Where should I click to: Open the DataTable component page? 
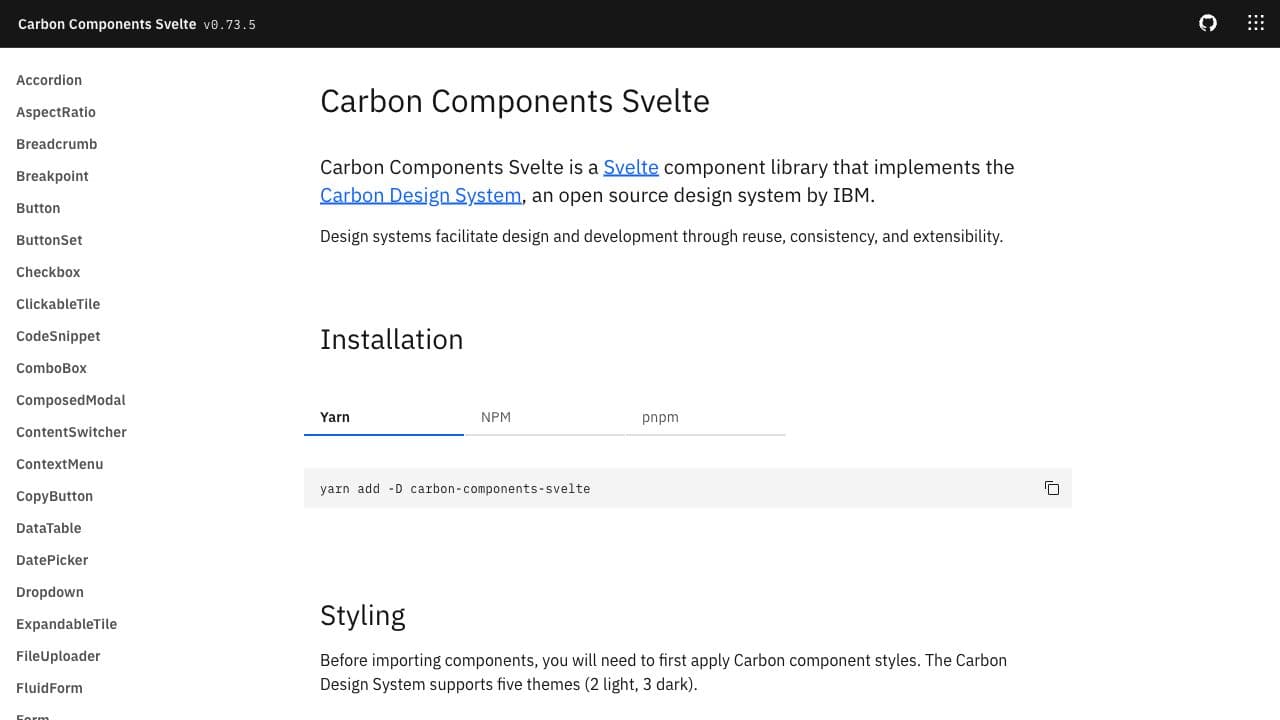49,528
